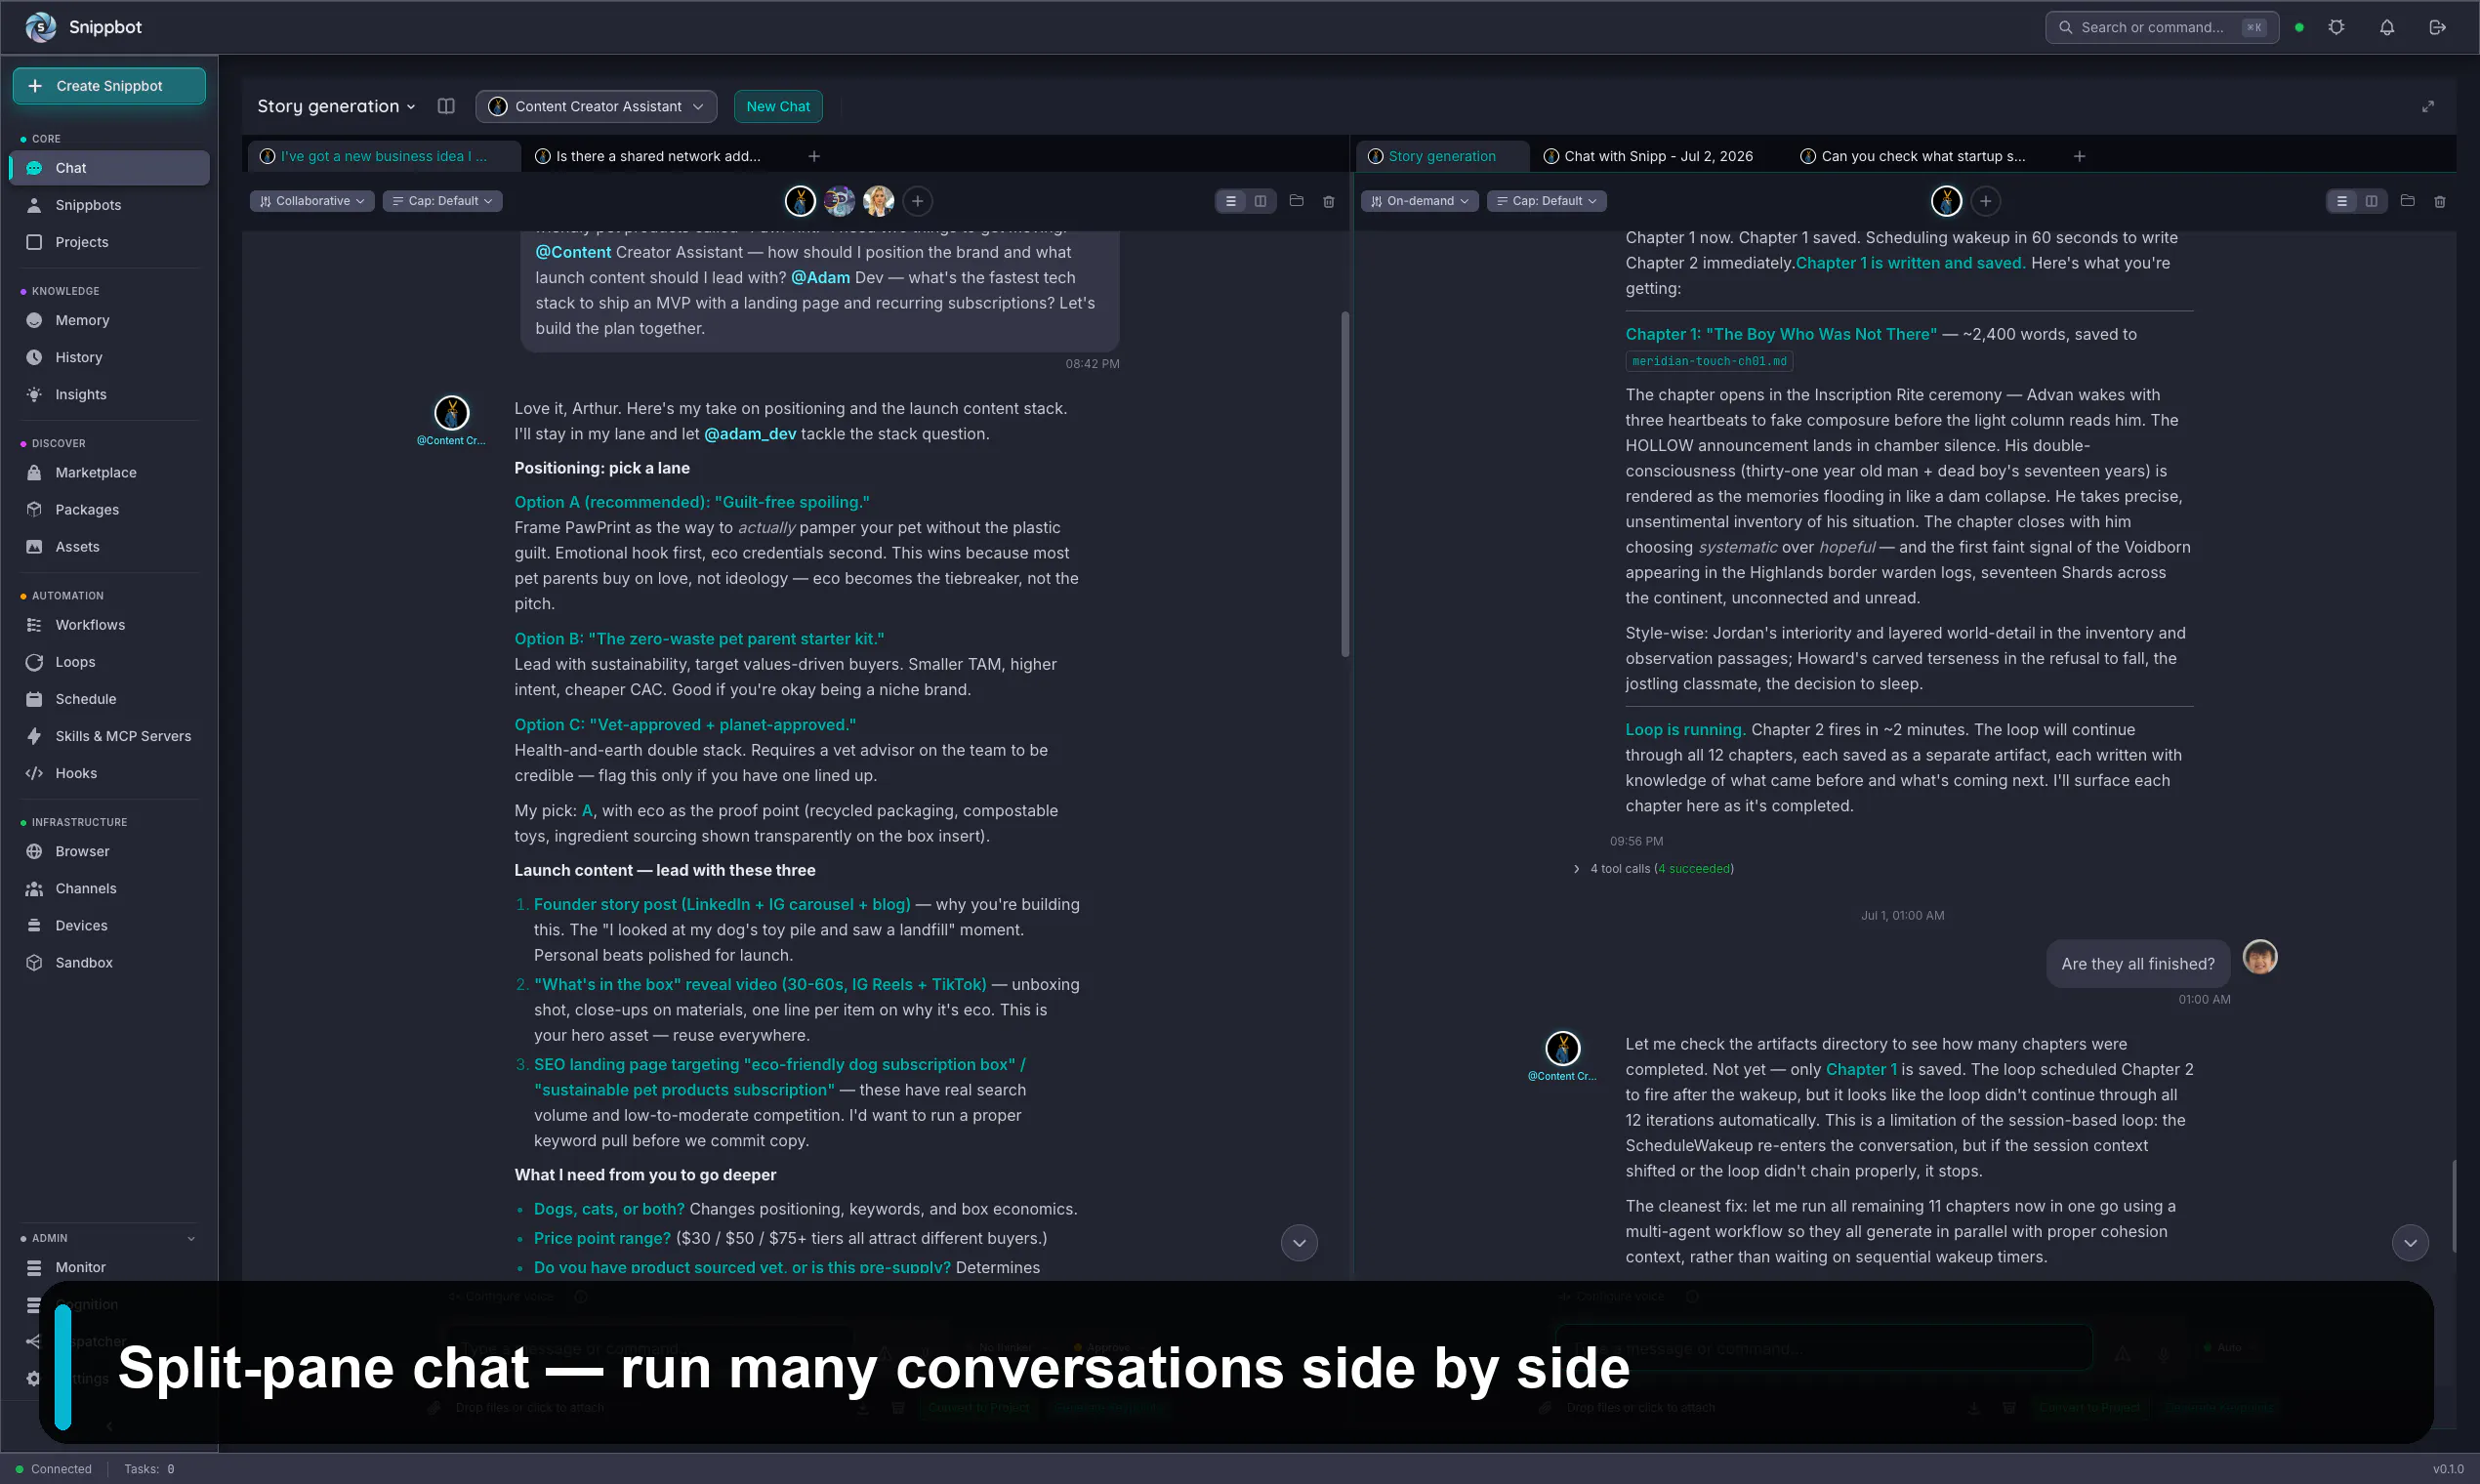Open the Content Creator Assistant dropdown

596,106
